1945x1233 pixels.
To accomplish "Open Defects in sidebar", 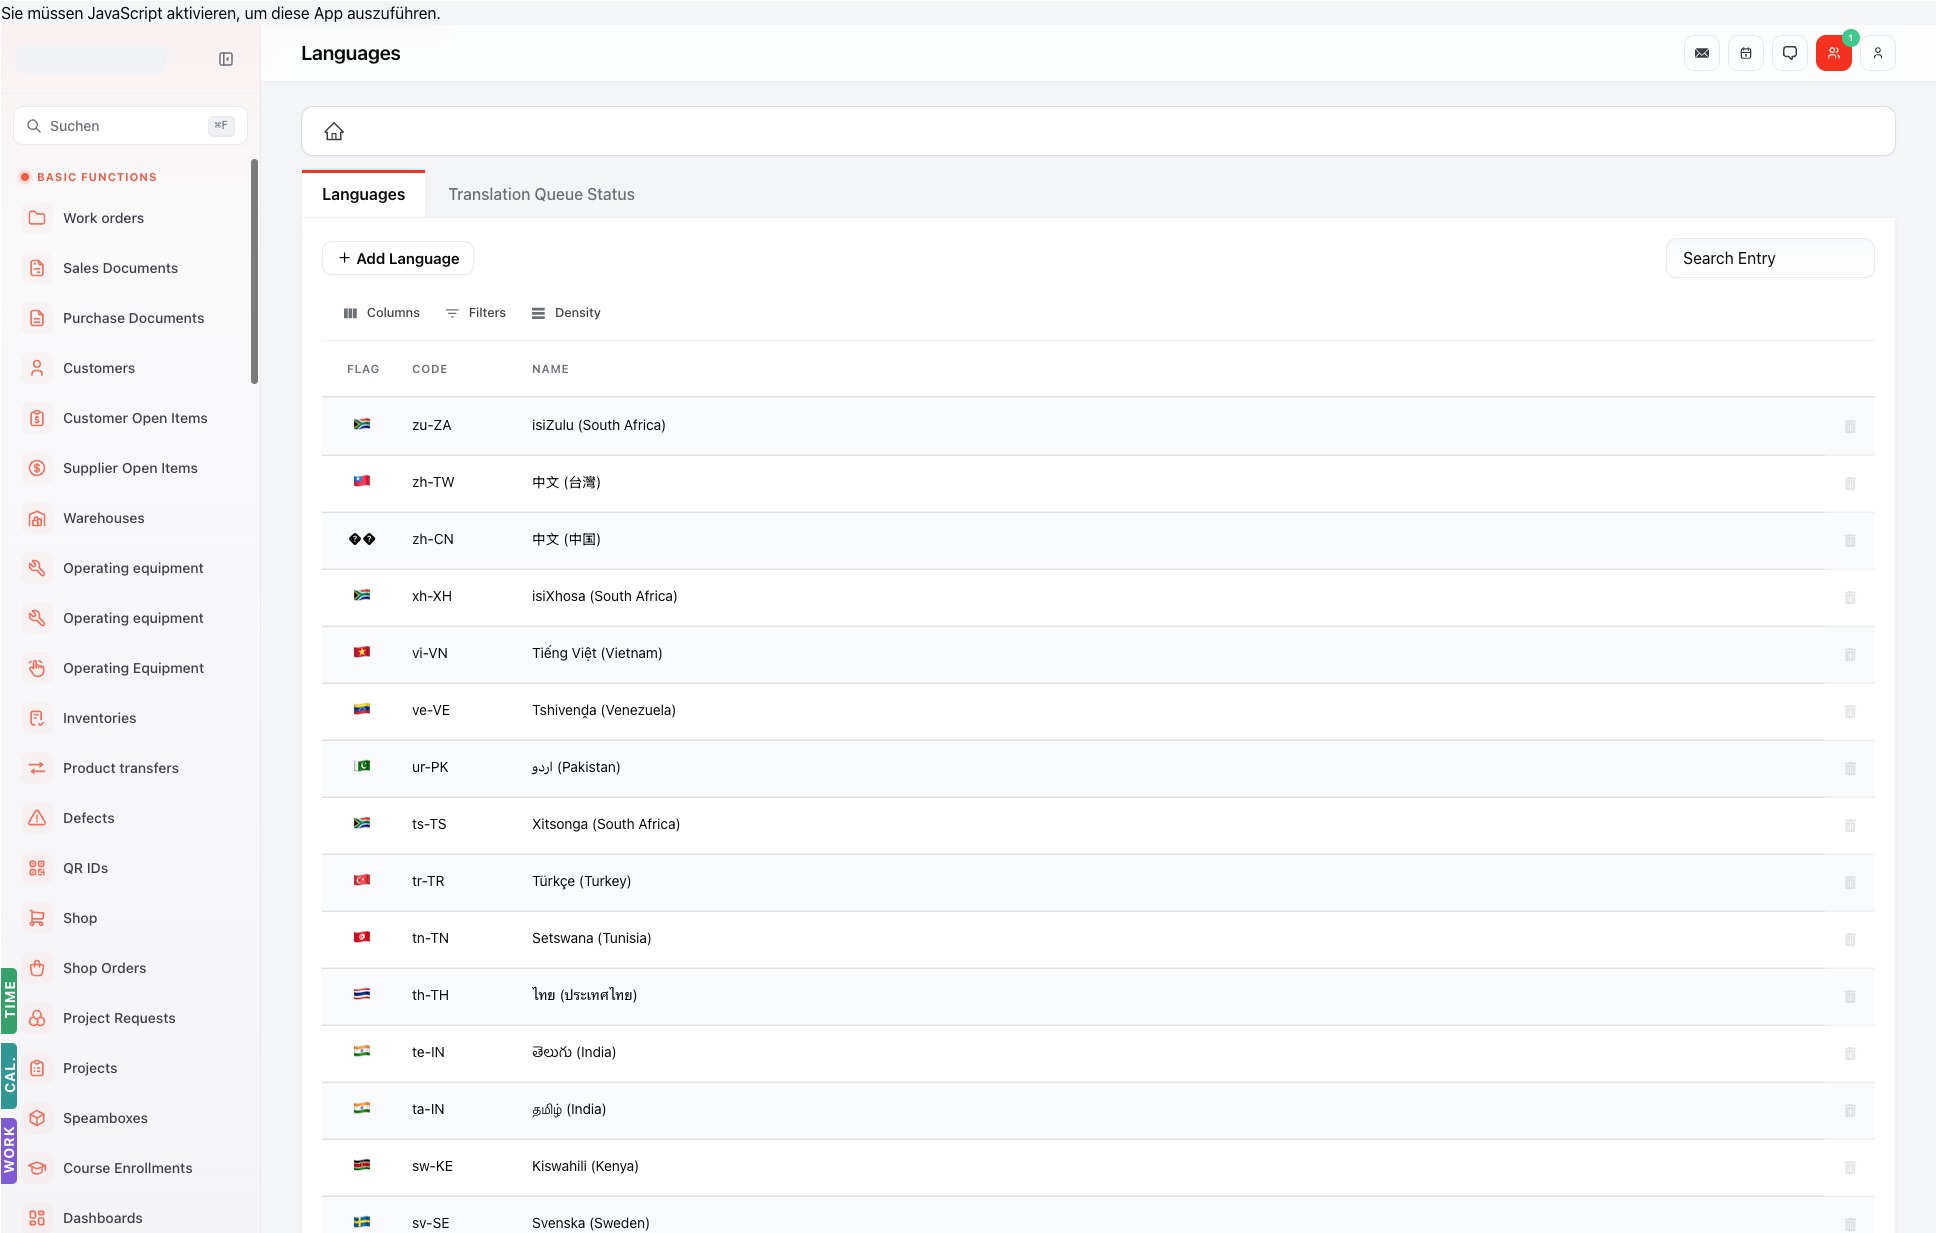I will (130, 818).
